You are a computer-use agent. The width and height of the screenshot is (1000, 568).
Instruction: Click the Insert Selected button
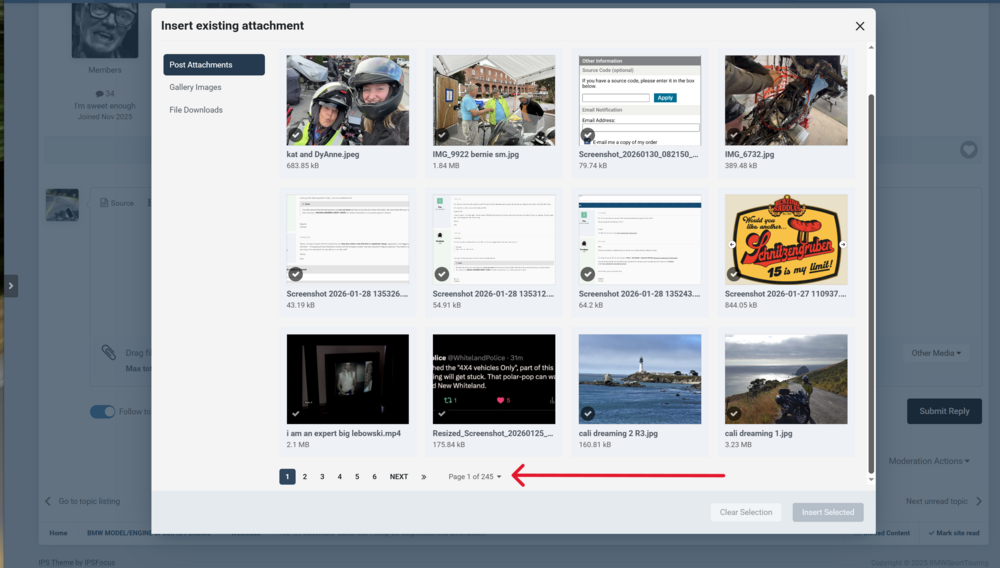[x=828, y=512]
